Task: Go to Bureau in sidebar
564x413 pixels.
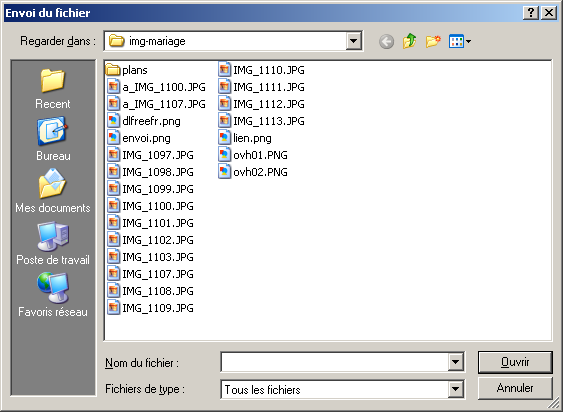Action: click(x=53, y=139)
